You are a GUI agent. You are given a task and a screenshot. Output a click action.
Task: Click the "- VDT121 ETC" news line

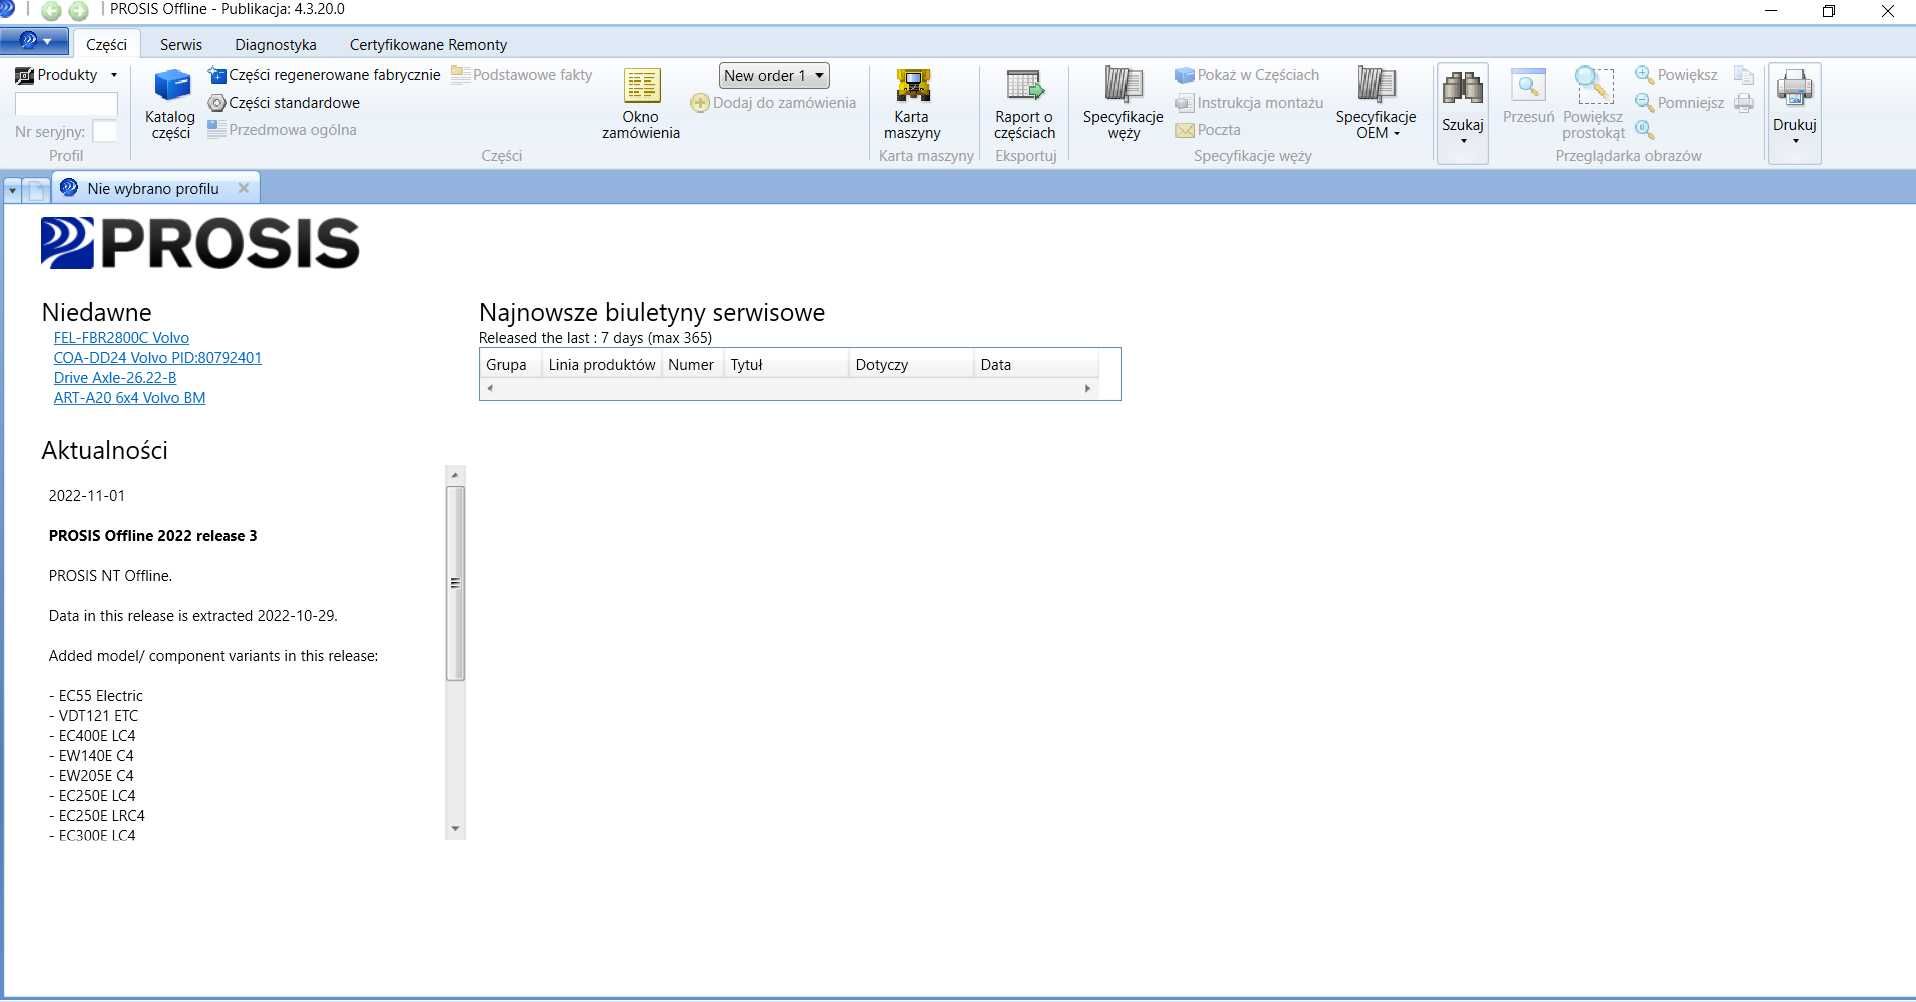(x=94, y=716)
